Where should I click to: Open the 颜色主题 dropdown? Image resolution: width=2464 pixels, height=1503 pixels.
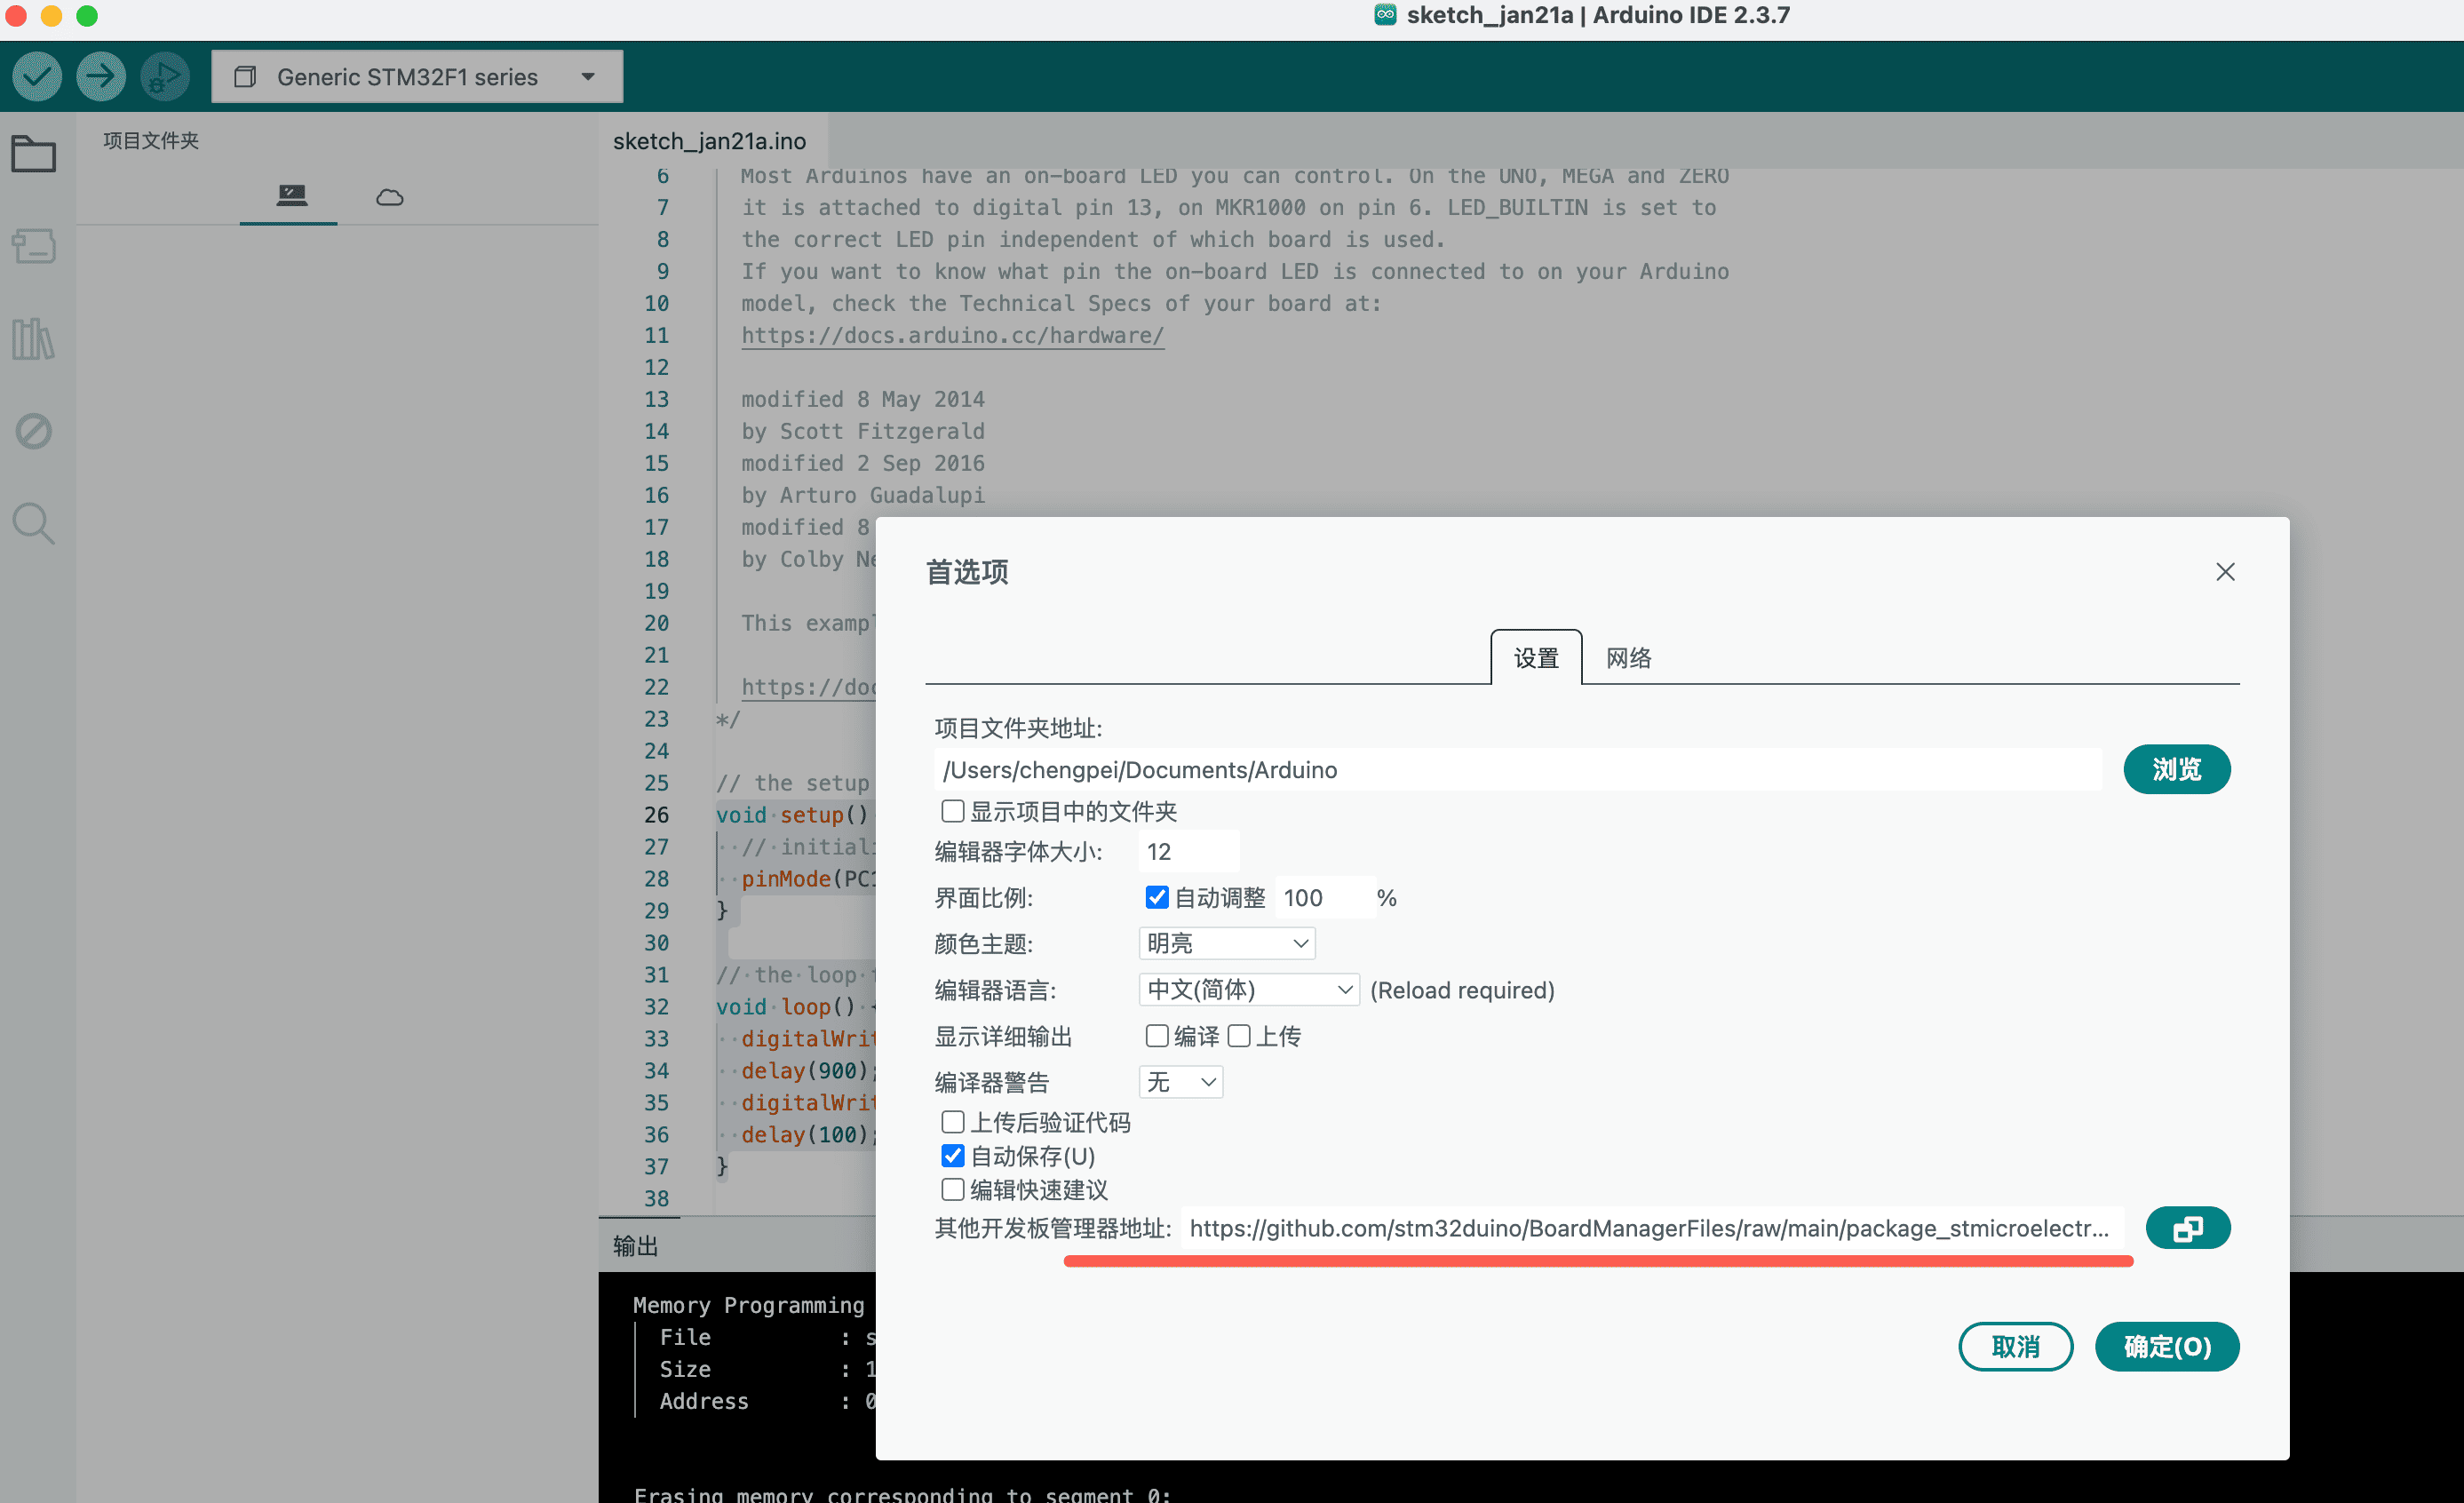1227,943
